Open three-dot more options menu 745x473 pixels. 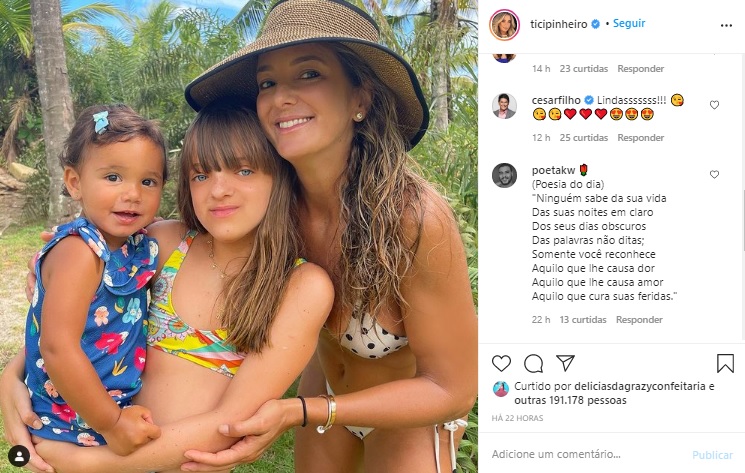click(726, 25)
